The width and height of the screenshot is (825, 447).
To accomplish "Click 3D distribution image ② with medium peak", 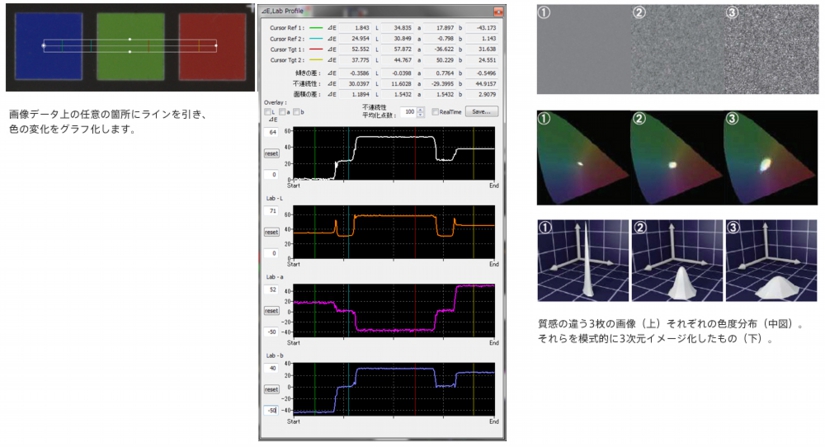I will pos(678,260).
